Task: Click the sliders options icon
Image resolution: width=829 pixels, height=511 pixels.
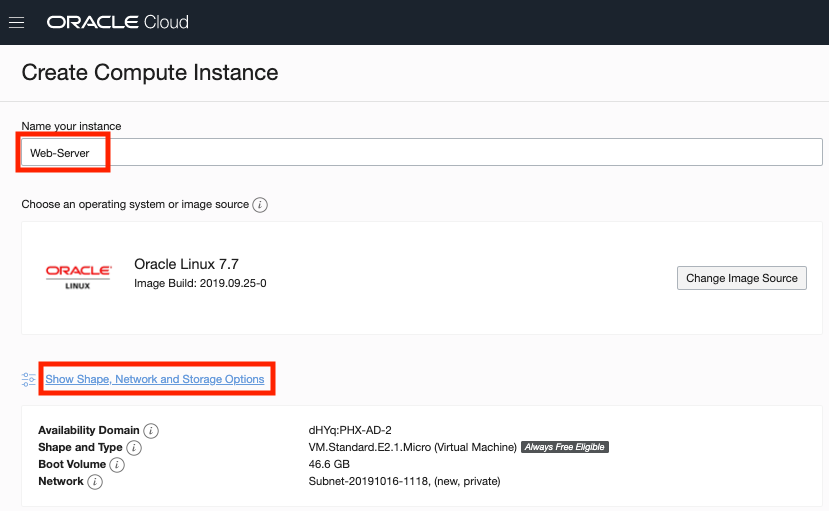Action: click(29, 379)
